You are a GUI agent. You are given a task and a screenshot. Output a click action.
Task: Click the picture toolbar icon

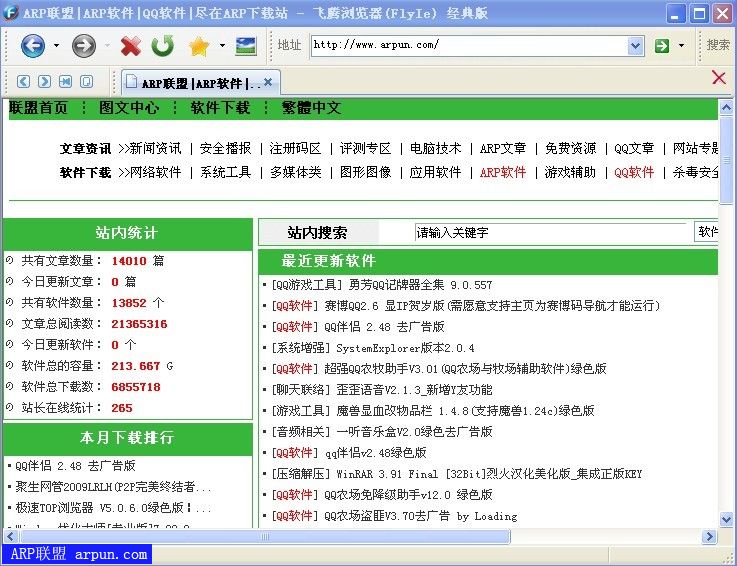[245, 46]
